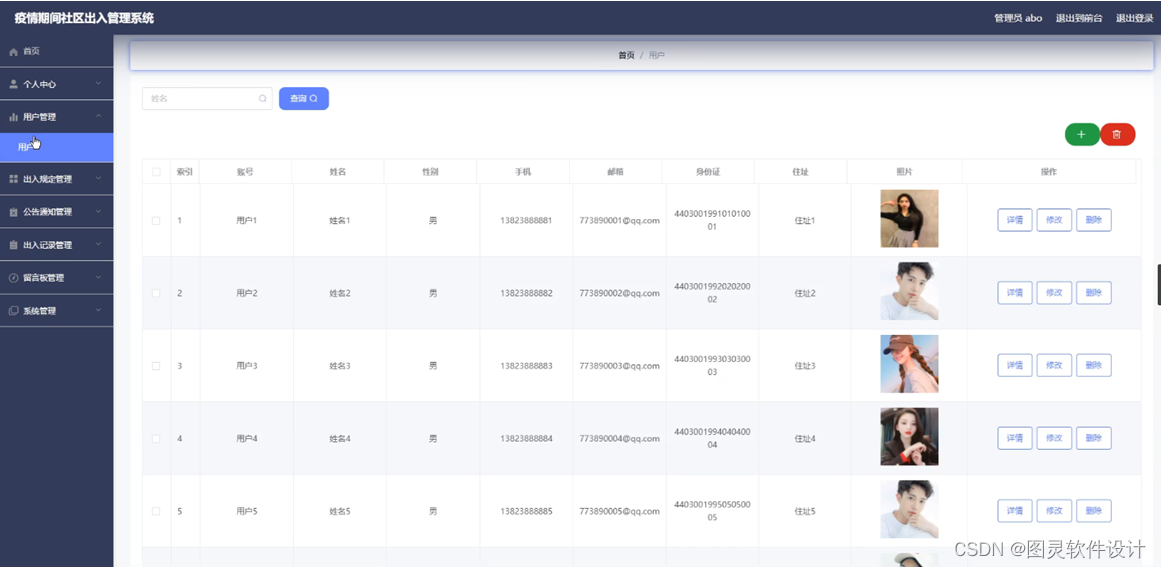Expand the 出入记录管理 chevron

[x=98, y=244]
